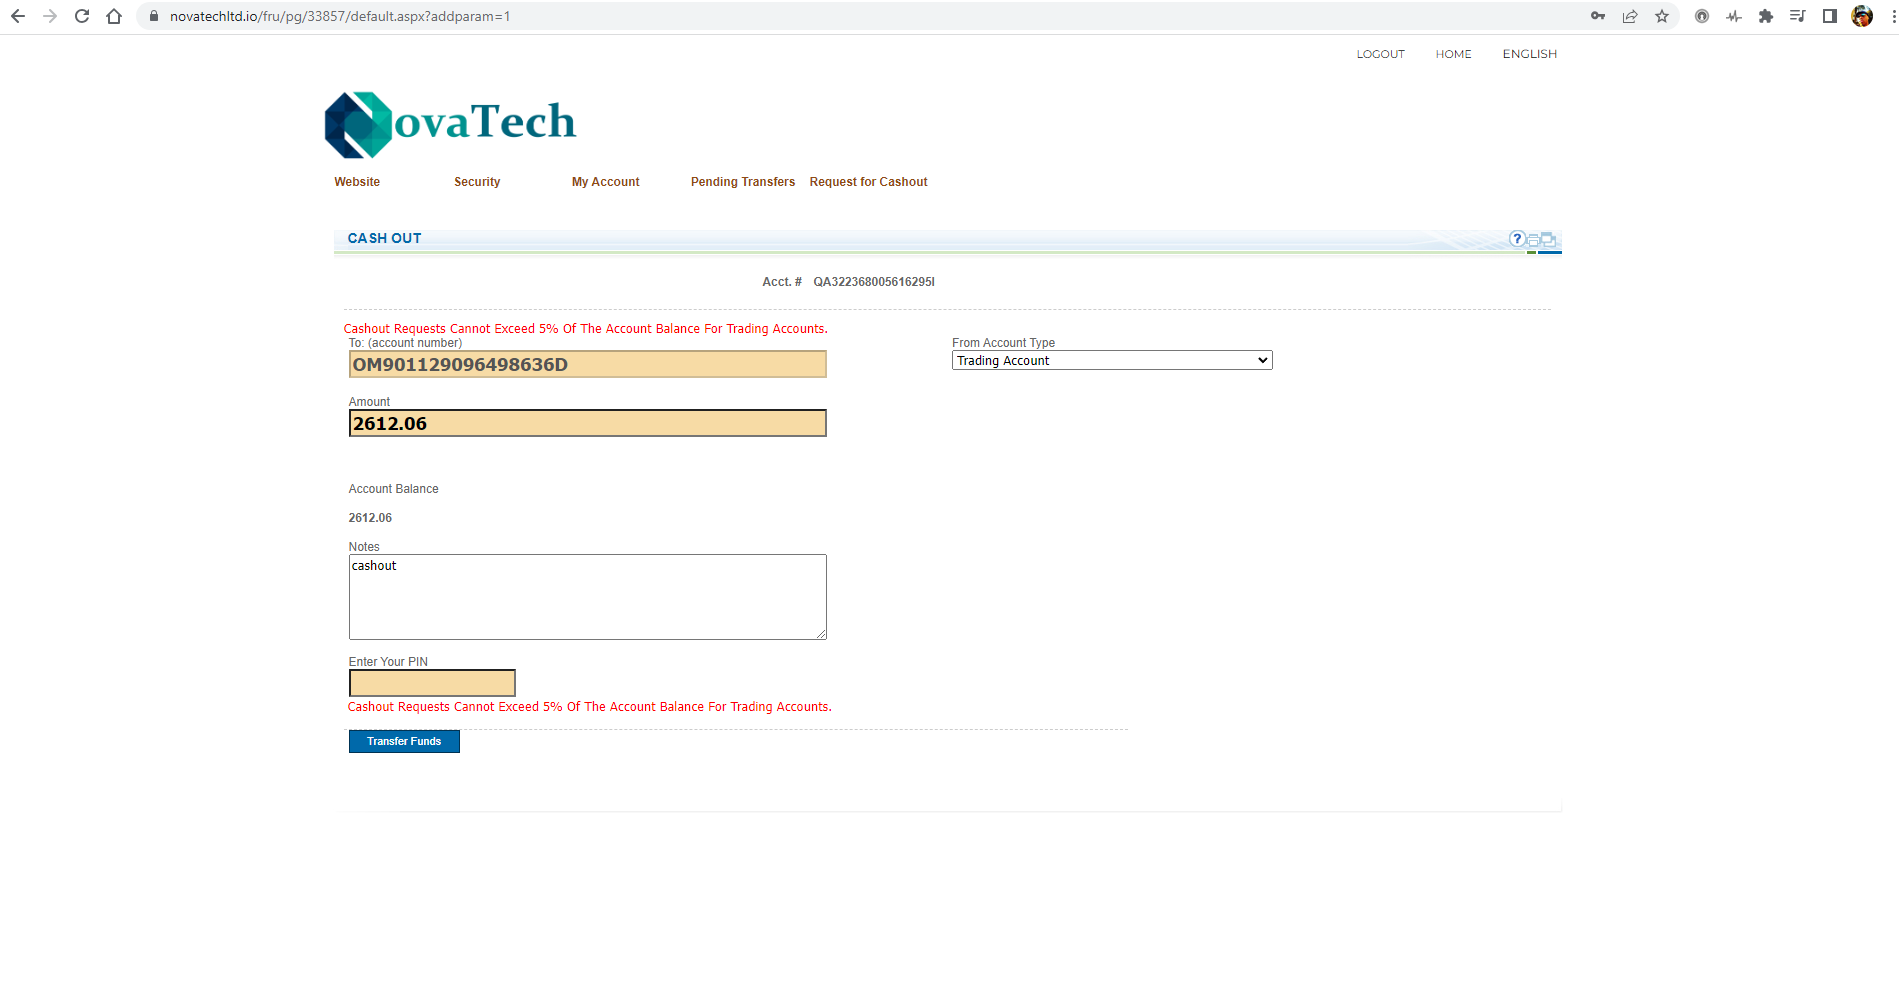
Task: Open Request for Cashout menu
Action: (869, 182)
